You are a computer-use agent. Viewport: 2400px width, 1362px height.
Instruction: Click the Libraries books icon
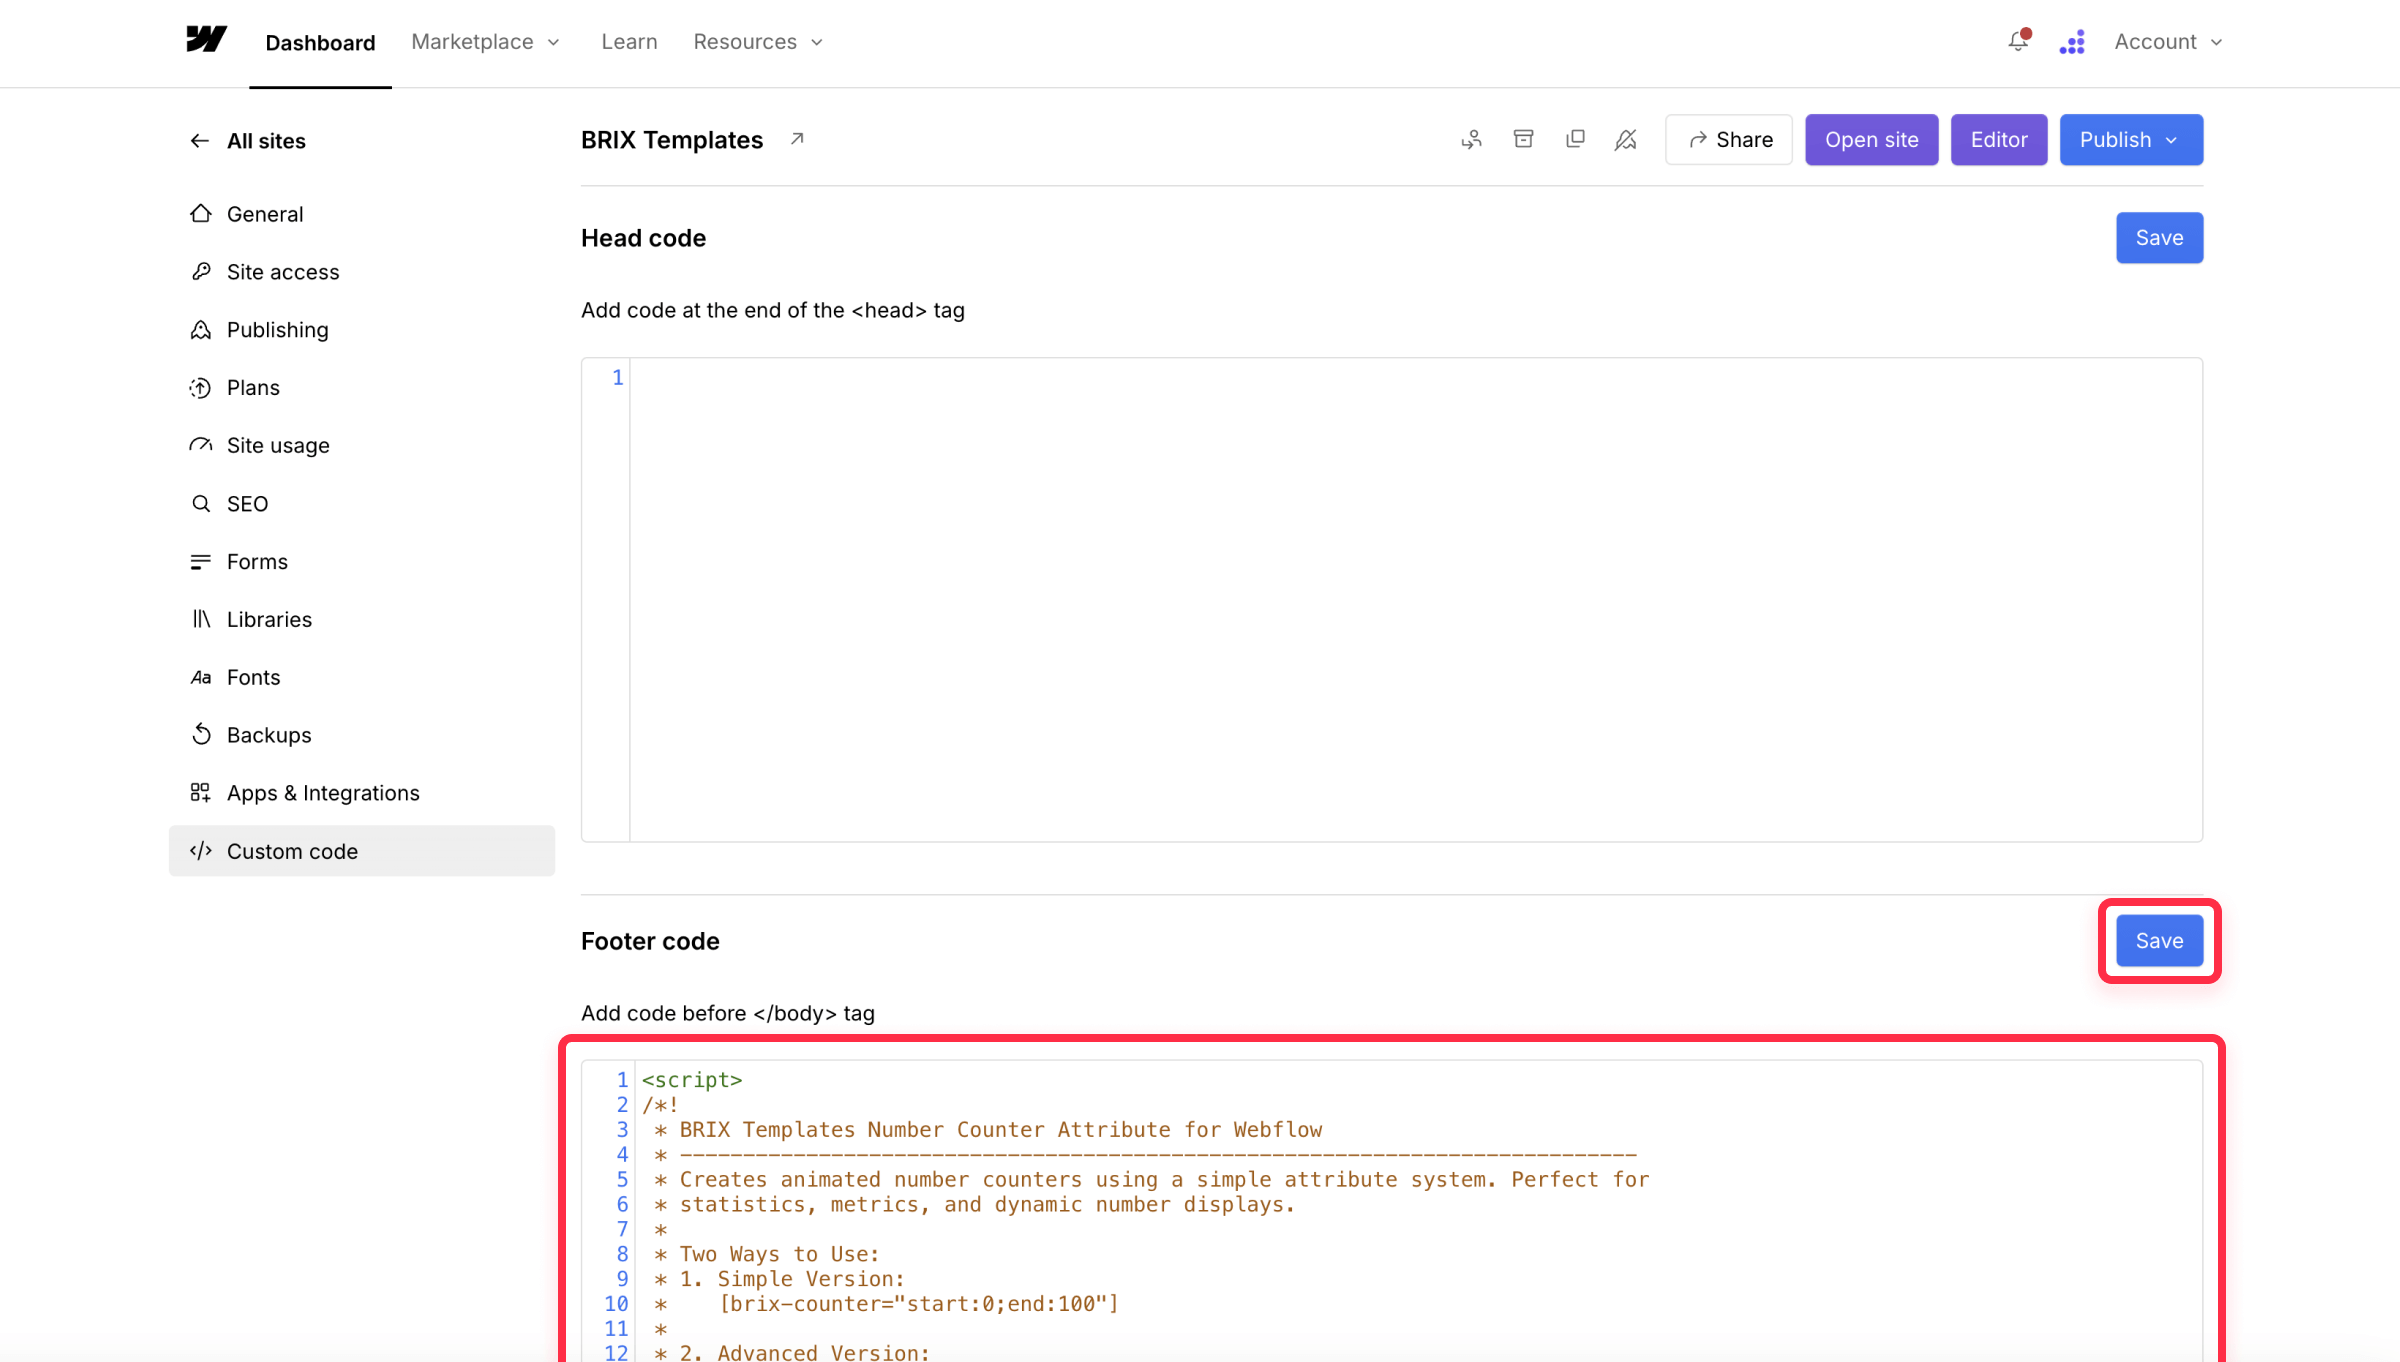point(201,619)
